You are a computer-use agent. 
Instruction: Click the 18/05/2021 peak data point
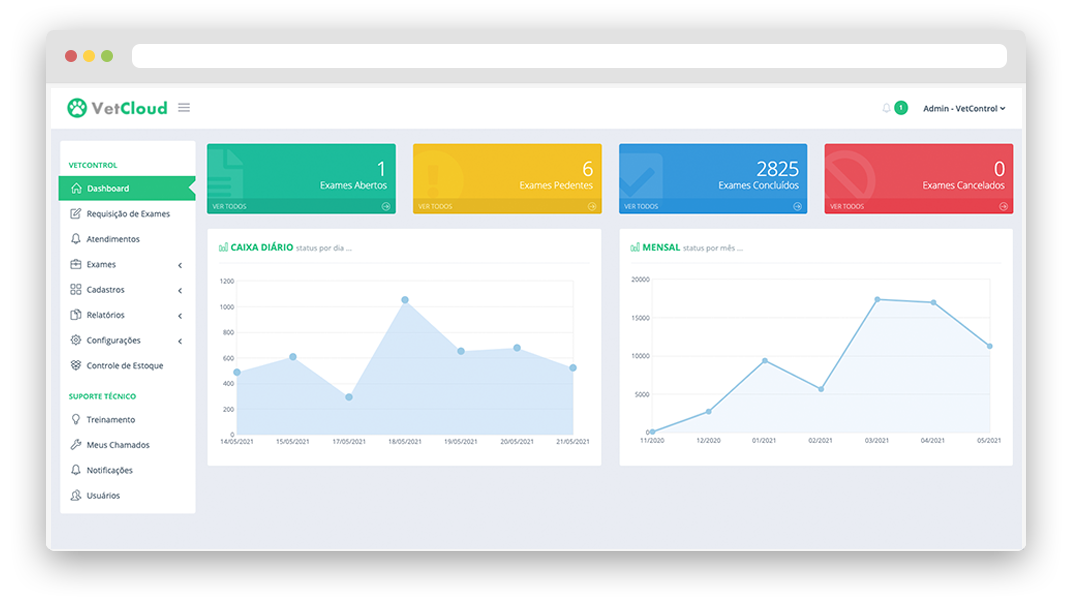(405, 300)
